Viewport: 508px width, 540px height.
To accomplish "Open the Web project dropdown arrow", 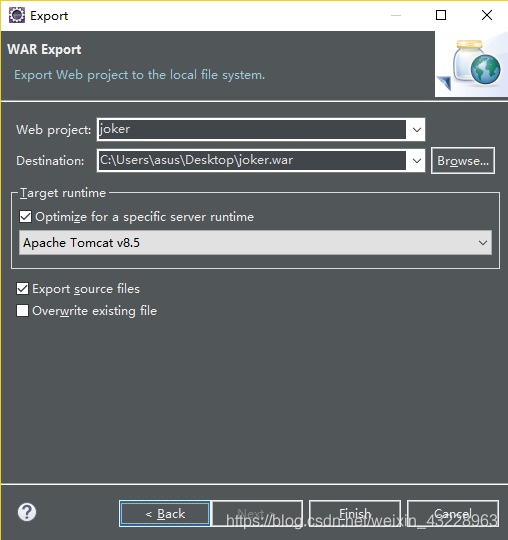I will [417, 130].
